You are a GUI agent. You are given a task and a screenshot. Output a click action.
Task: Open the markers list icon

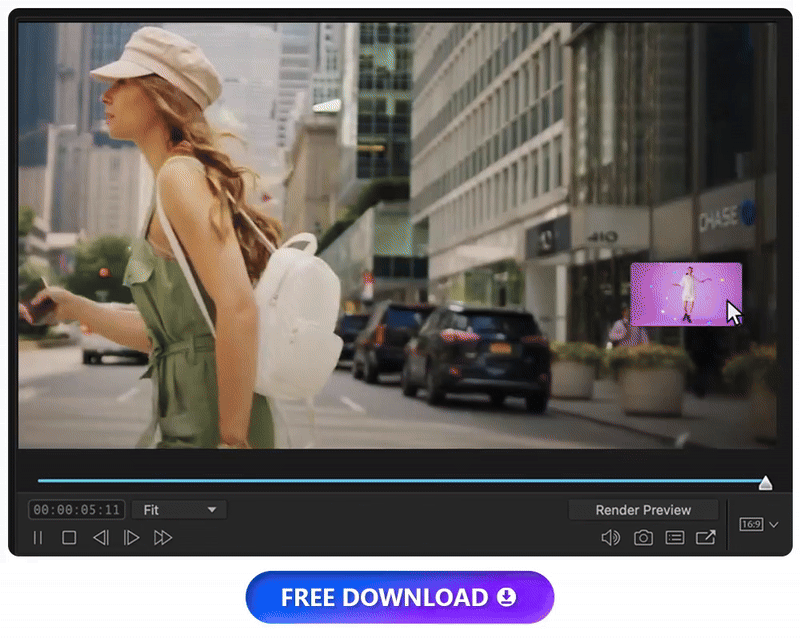click(x=674, y=537)
